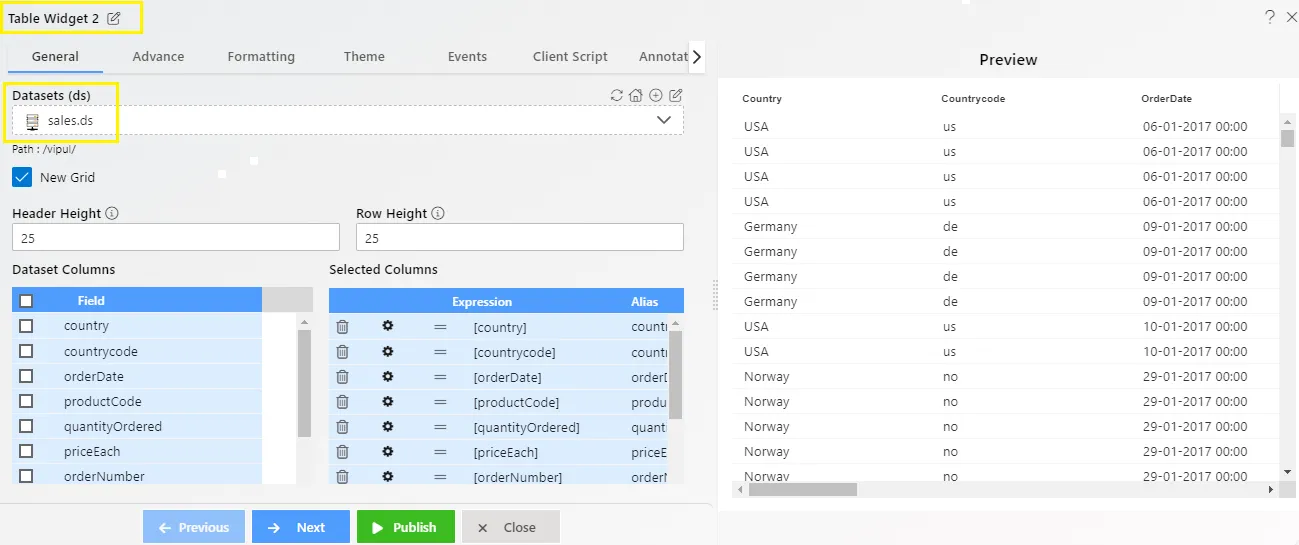Screen dimensions: 1299x545
Task: Grab reorder handle of [priceEach] row
Action: 440,452
